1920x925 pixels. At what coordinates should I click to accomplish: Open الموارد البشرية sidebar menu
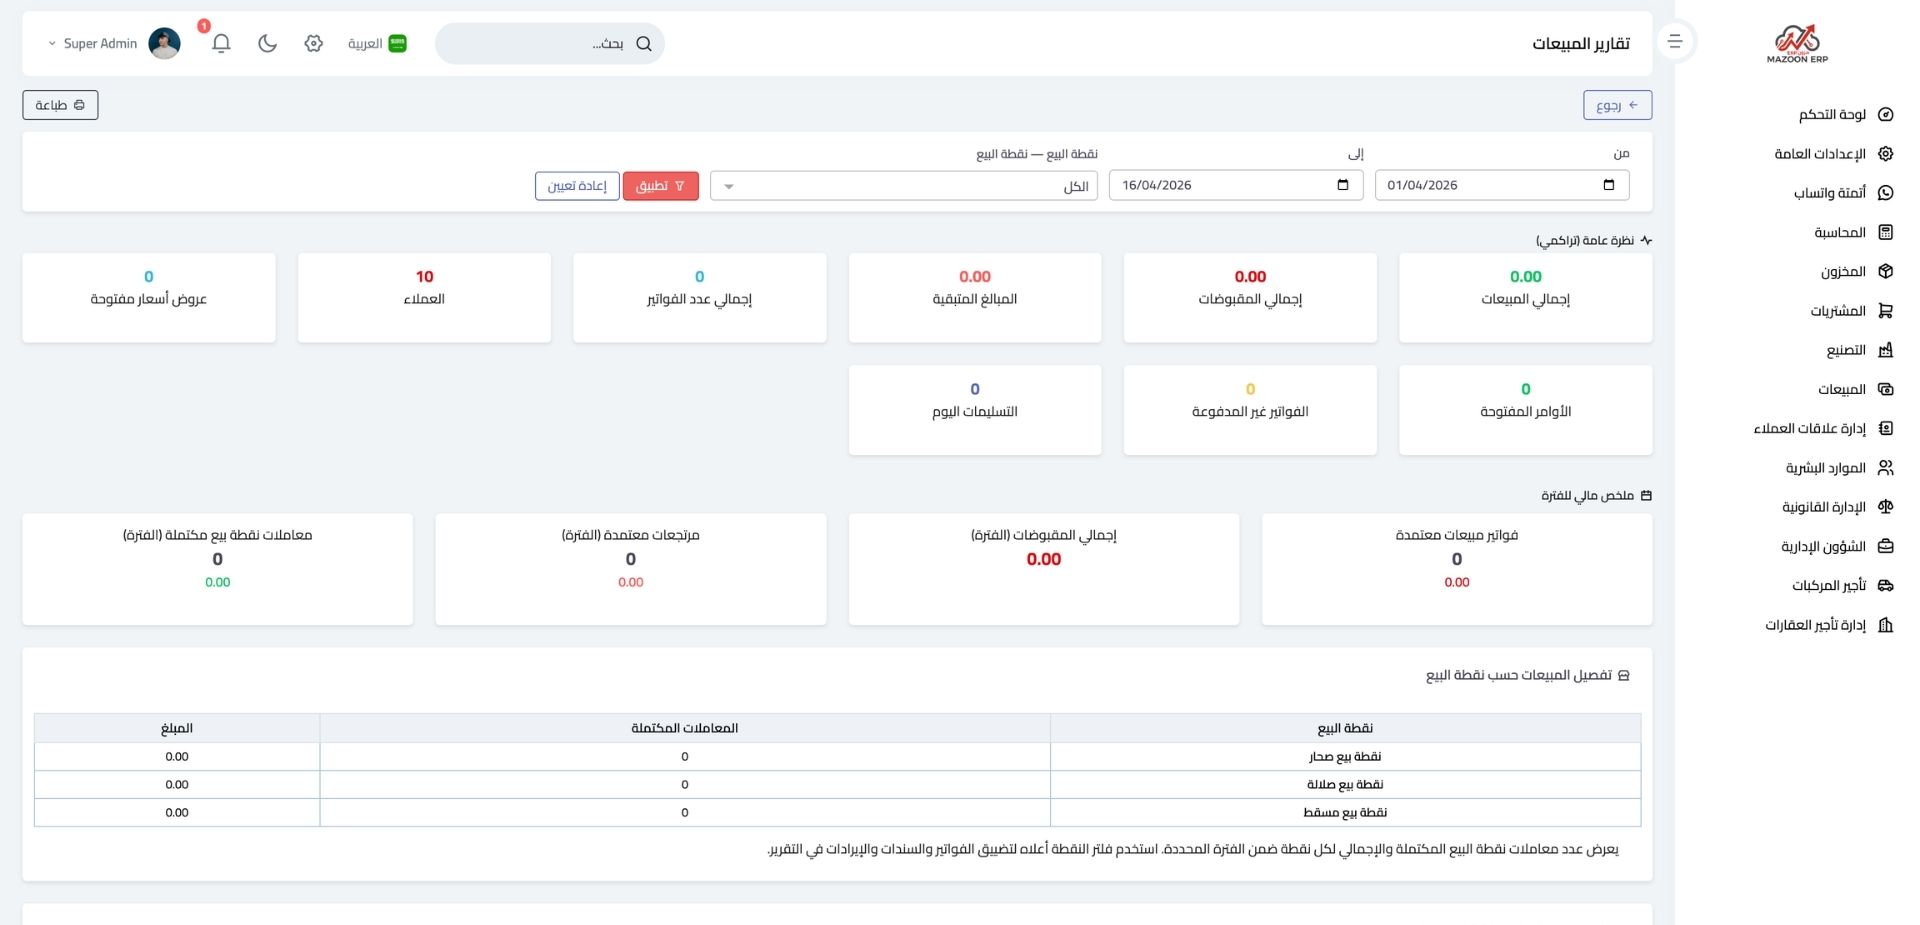tap(1826, 468)
